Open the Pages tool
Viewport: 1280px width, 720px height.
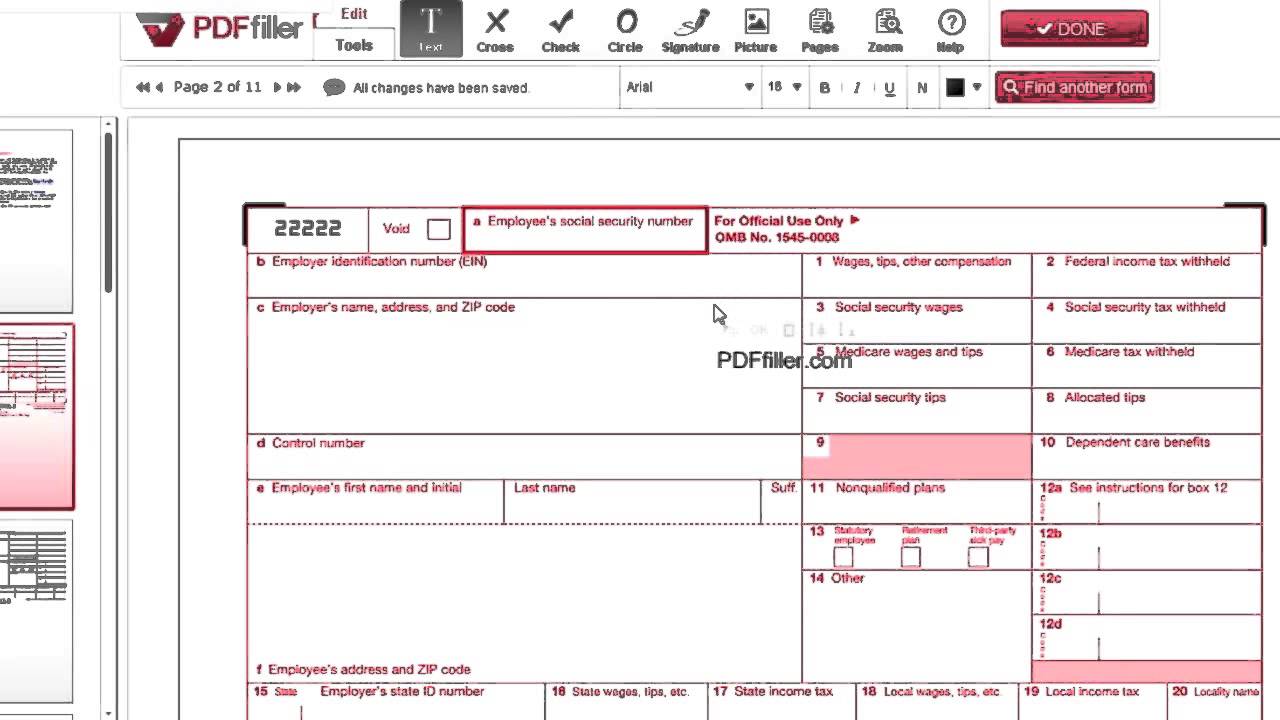pos(821,29)
